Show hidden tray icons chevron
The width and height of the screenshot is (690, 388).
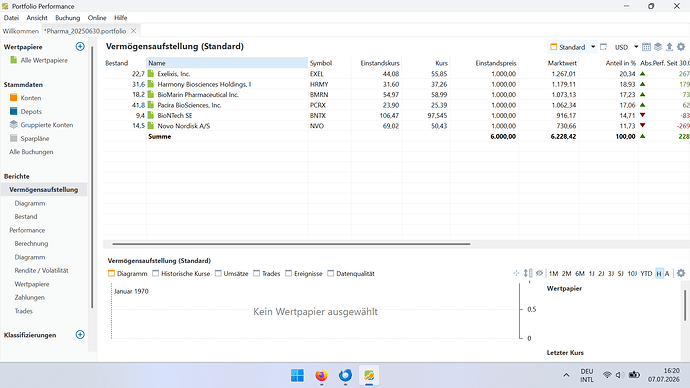click(566, 375)
